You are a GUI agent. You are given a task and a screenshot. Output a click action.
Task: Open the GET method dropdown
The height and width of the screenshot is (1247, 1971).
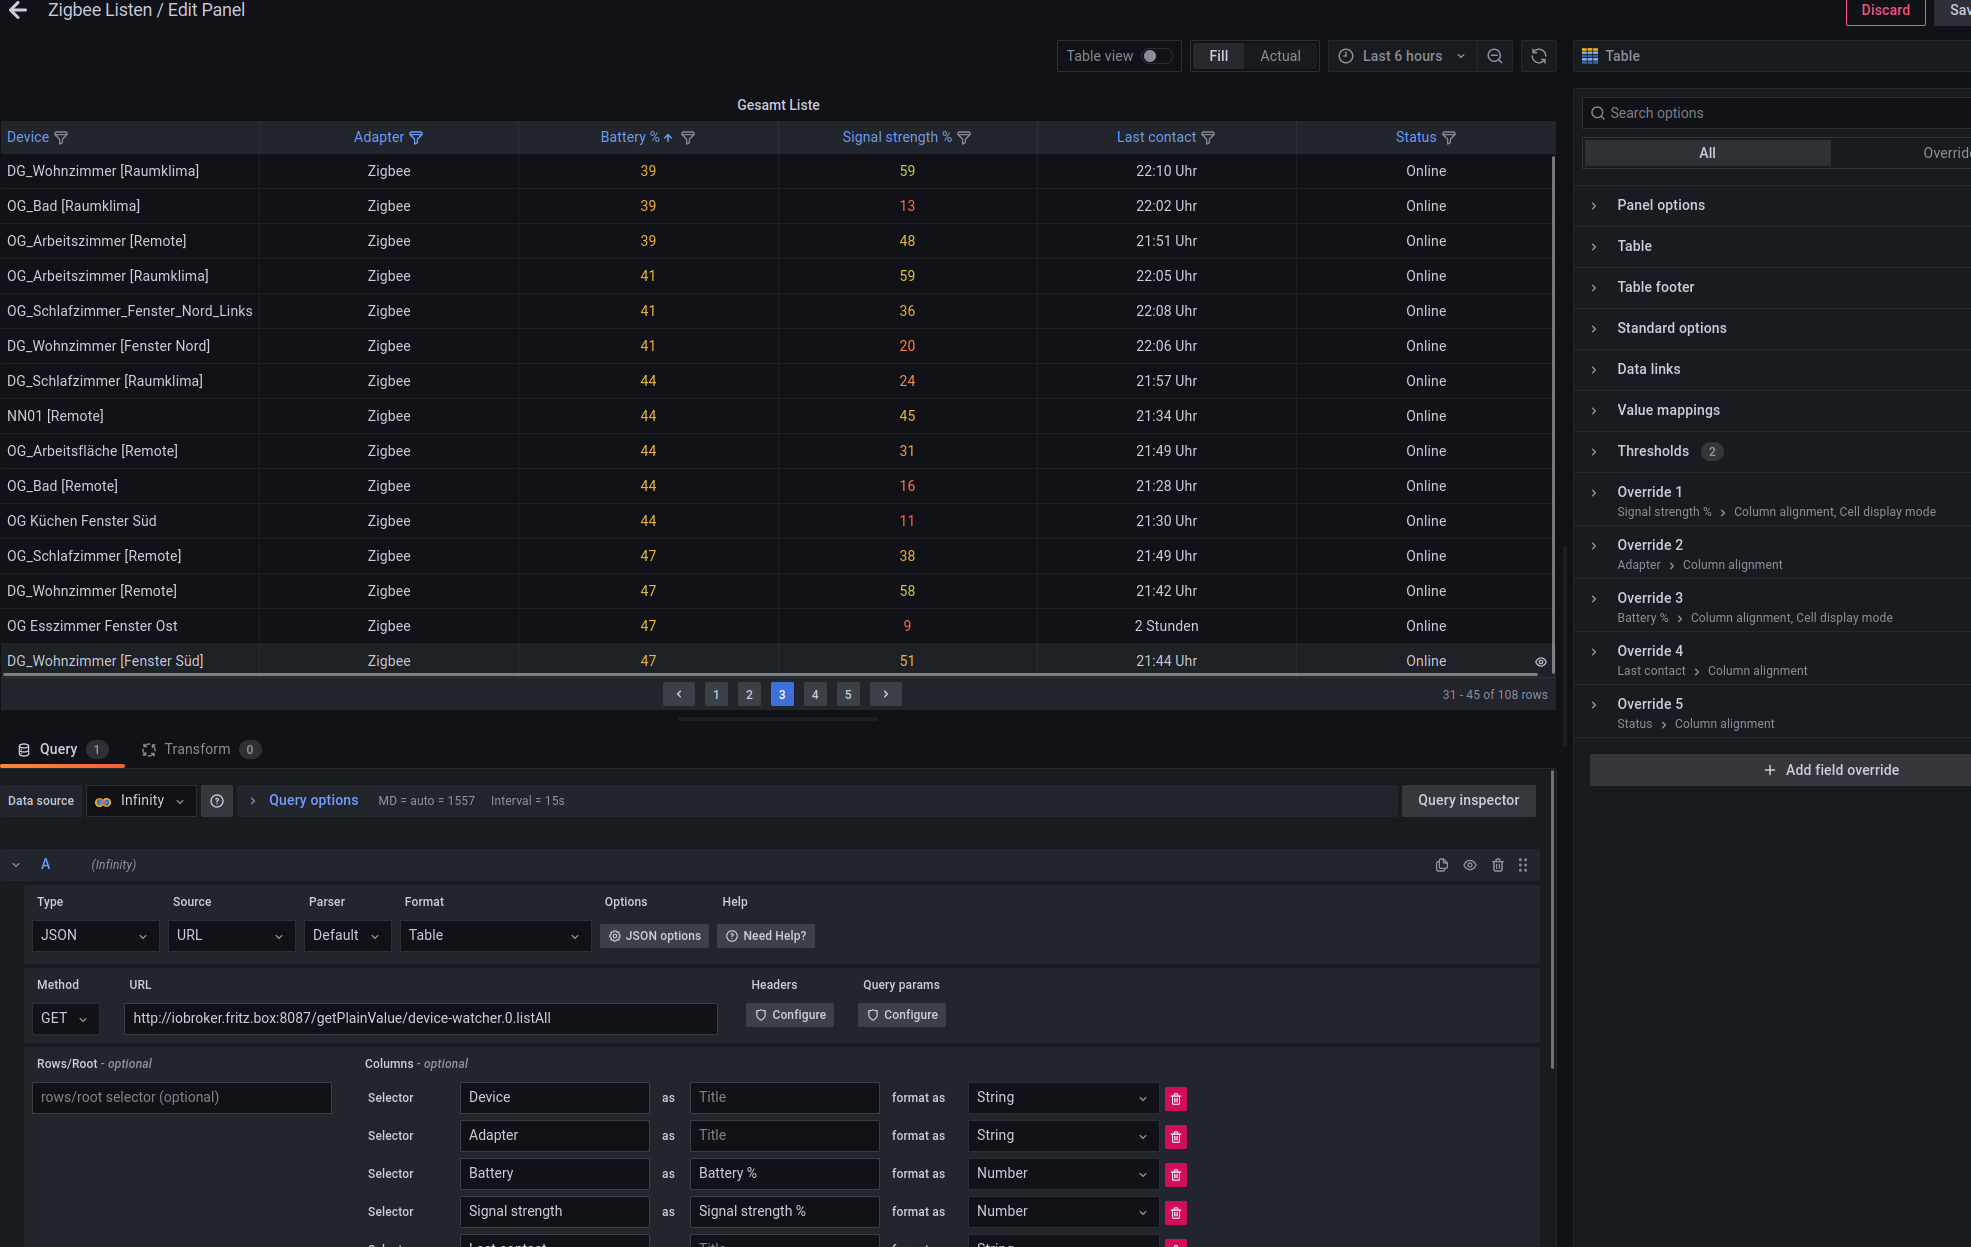[x=65, y=1019]
